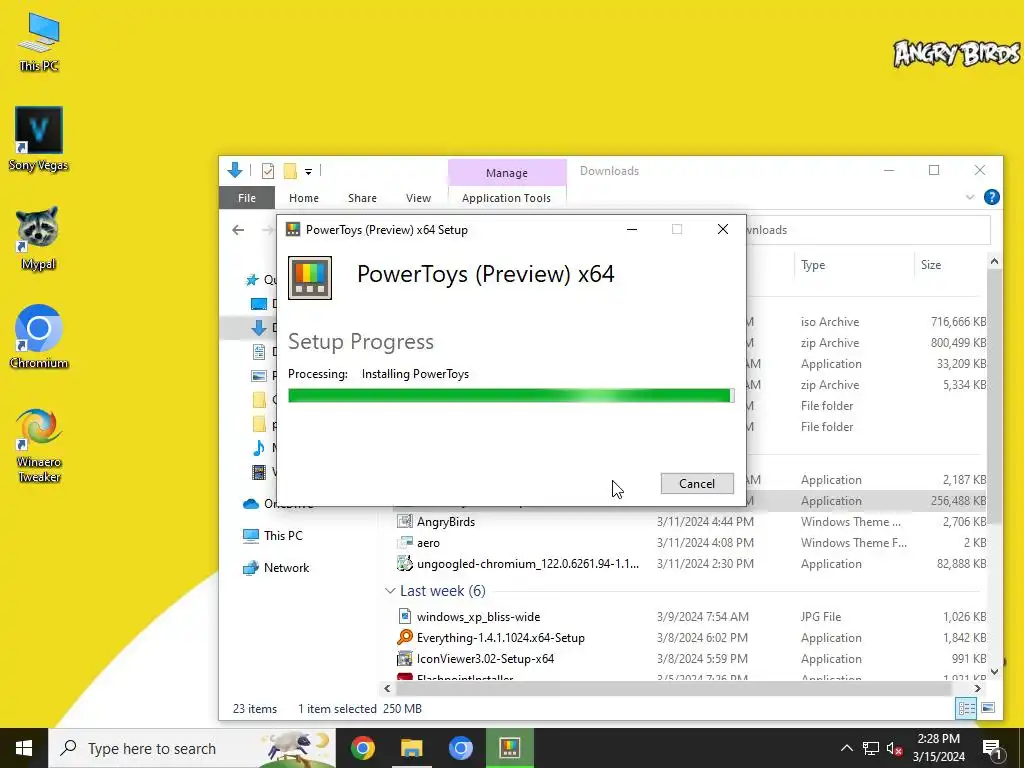Click the Explorer address bar

coord(869,230)
